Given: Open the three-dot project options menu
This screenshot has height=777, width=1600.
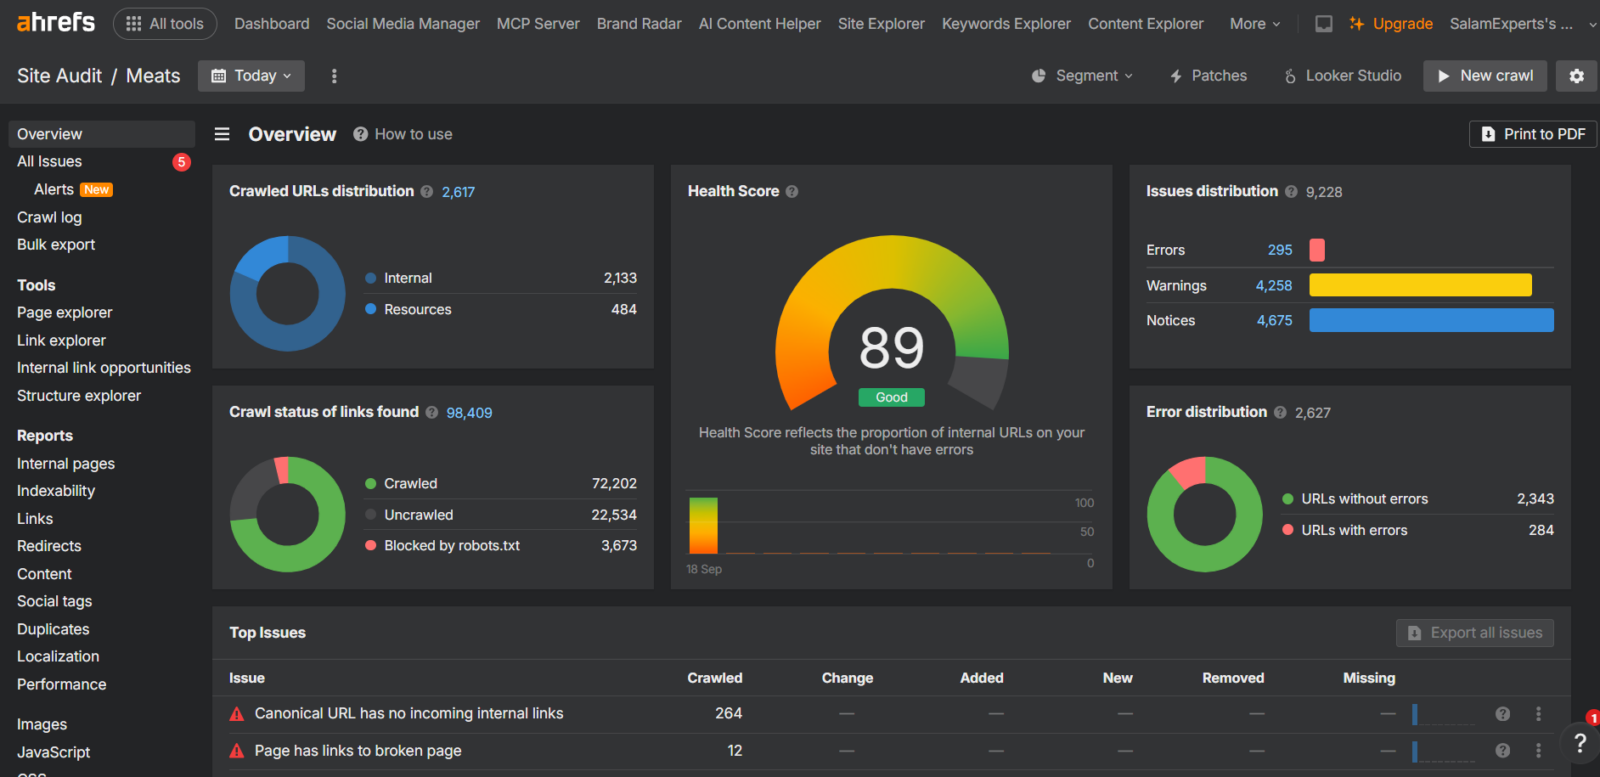Looking at the screenshot, I should coord(334,76).
